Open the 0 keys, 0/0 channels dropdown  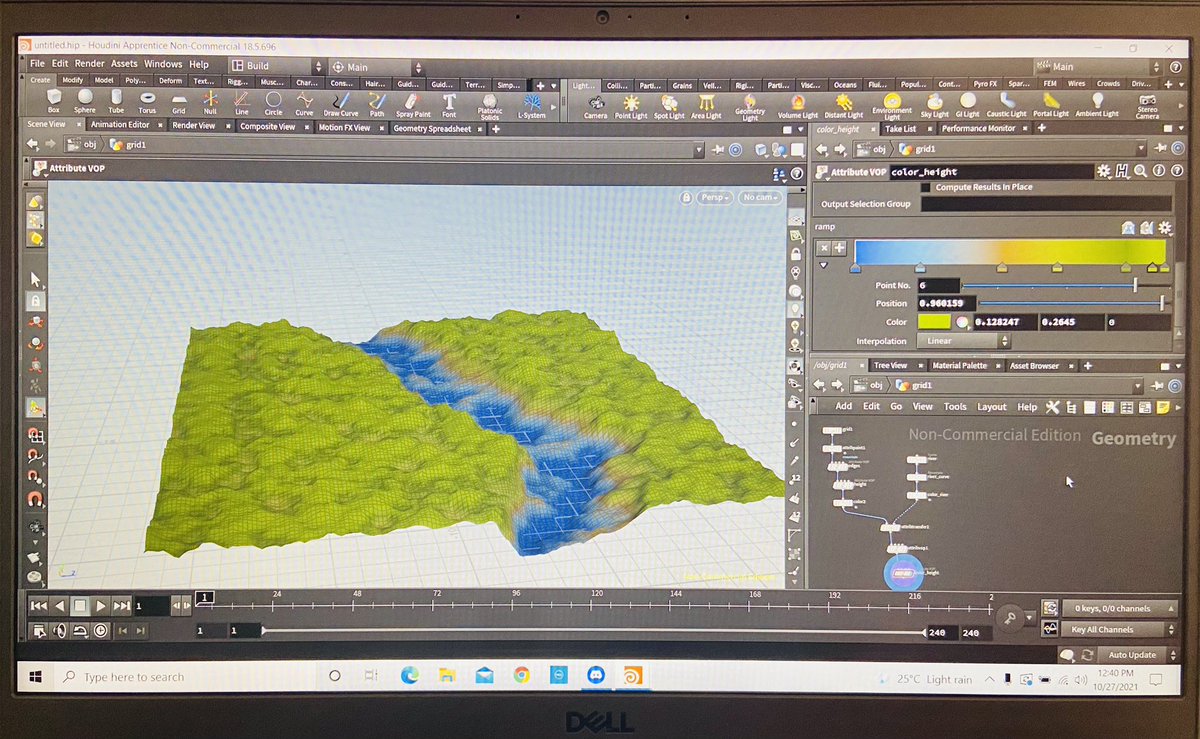[x=1119, y=608]
